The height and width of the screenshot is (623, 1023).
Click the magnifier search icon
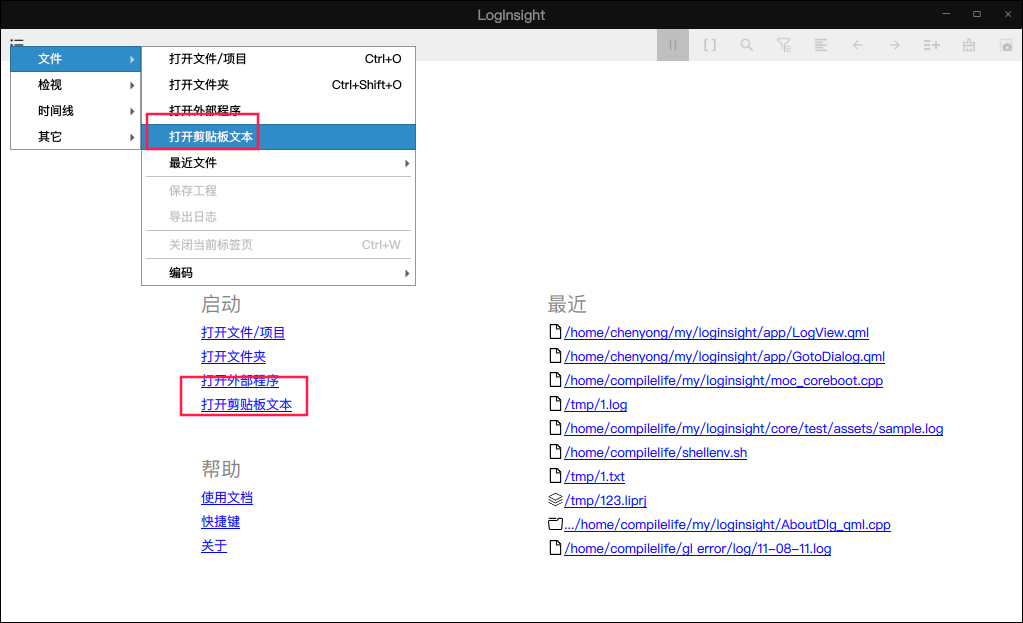pos(746,45)
